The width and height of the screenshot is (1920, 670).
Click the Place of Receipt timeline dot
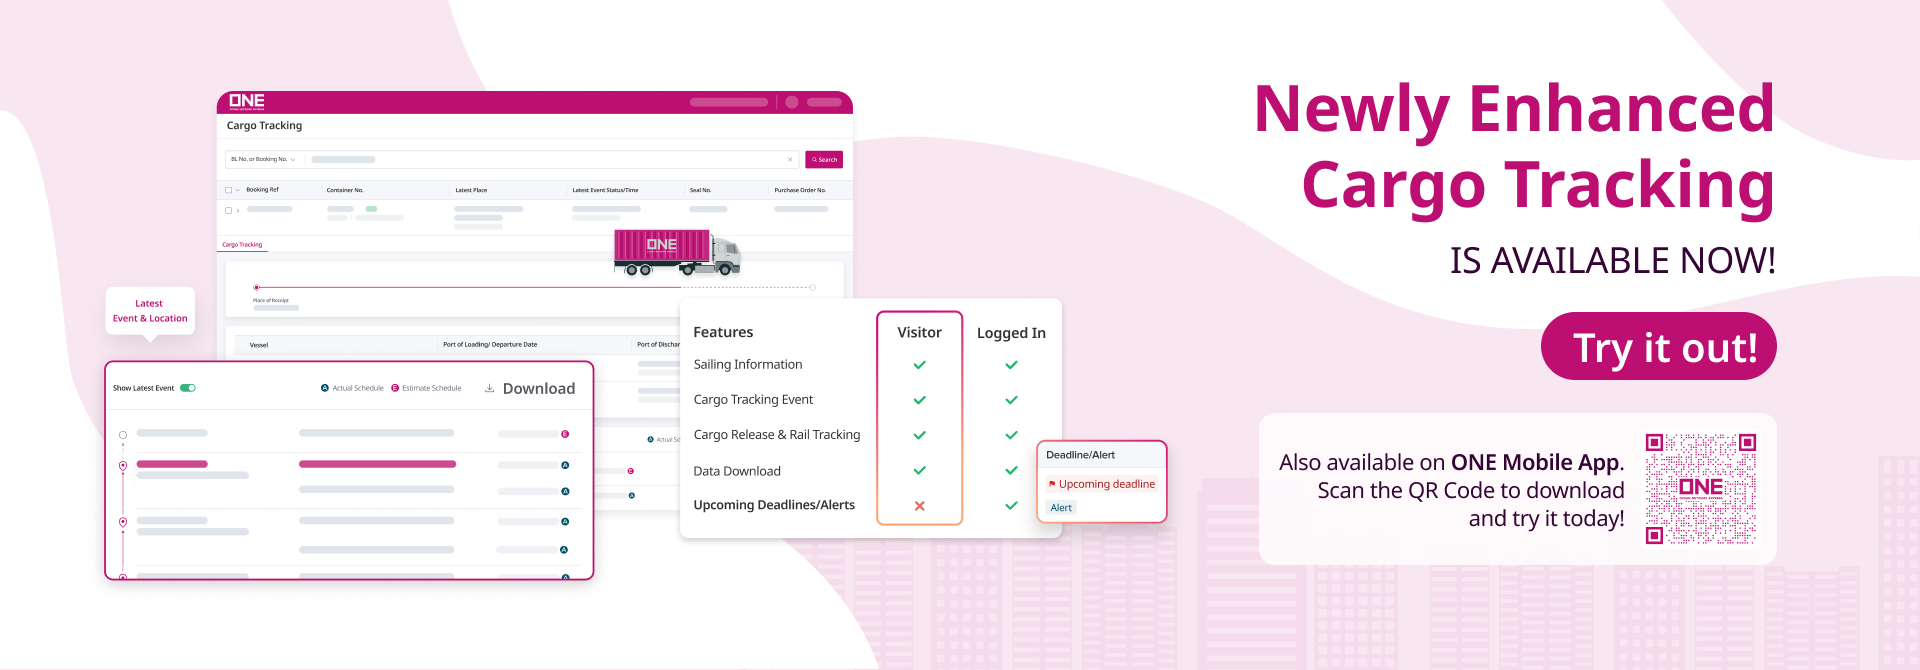(x=257, y=287)
